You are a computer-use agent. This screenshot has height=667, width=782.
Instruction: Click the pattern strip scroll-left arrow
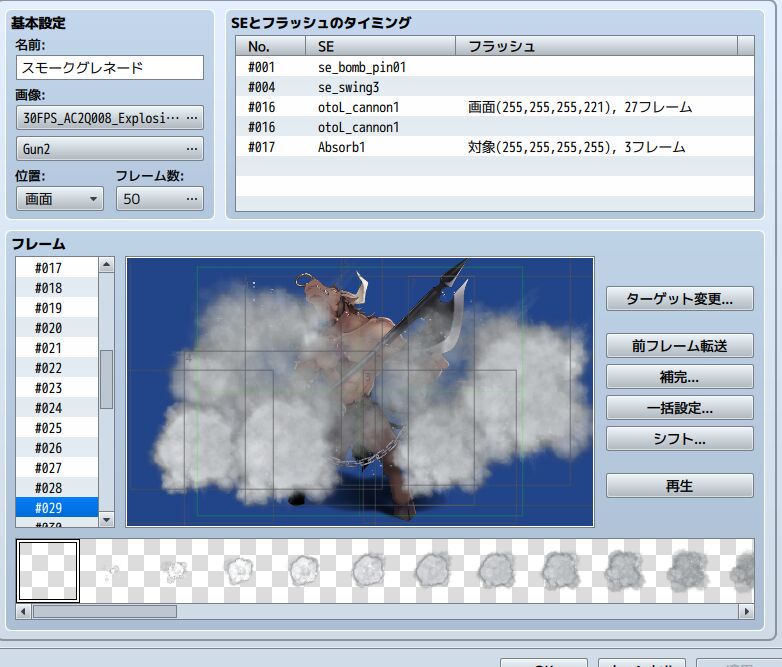tap(23, 611)
